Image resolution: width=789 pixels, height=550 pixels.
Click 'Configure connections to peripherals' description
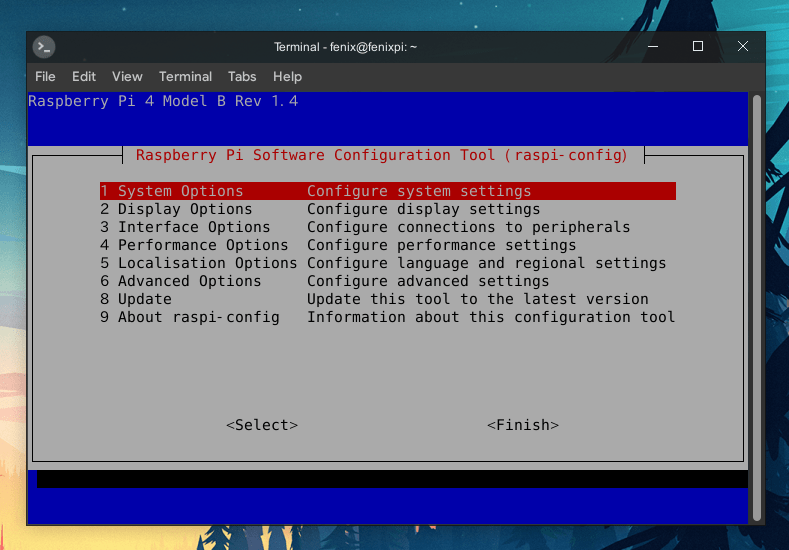468,227
